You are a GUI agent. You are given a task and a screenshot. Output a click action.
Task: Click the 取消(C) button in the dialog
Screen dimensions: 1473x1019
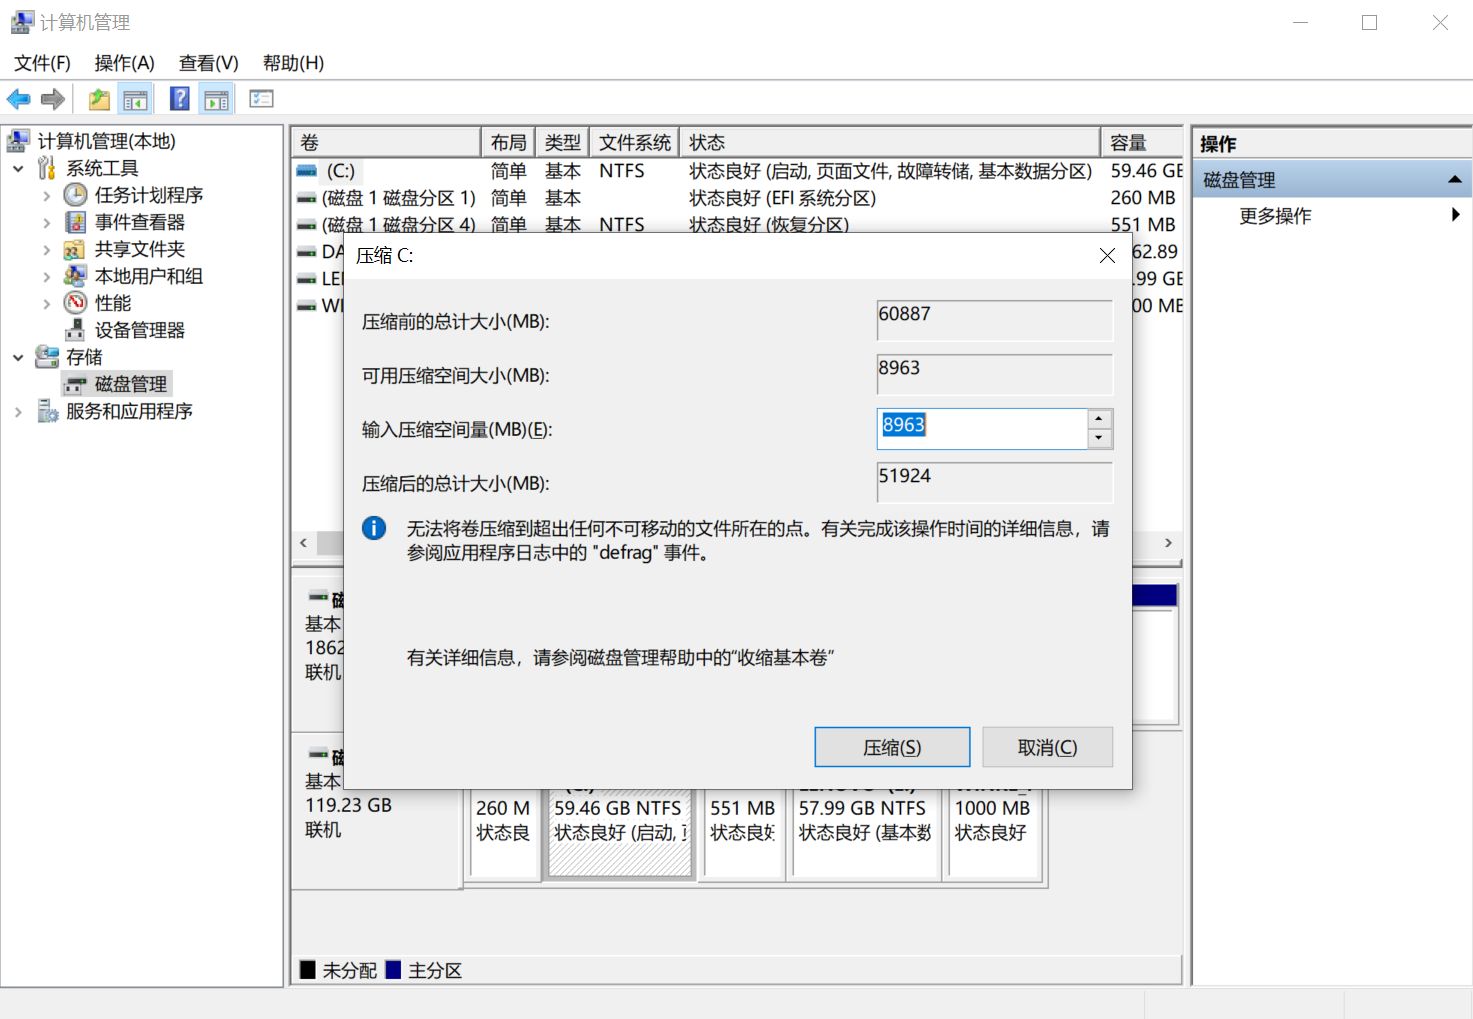(1047, 746)
